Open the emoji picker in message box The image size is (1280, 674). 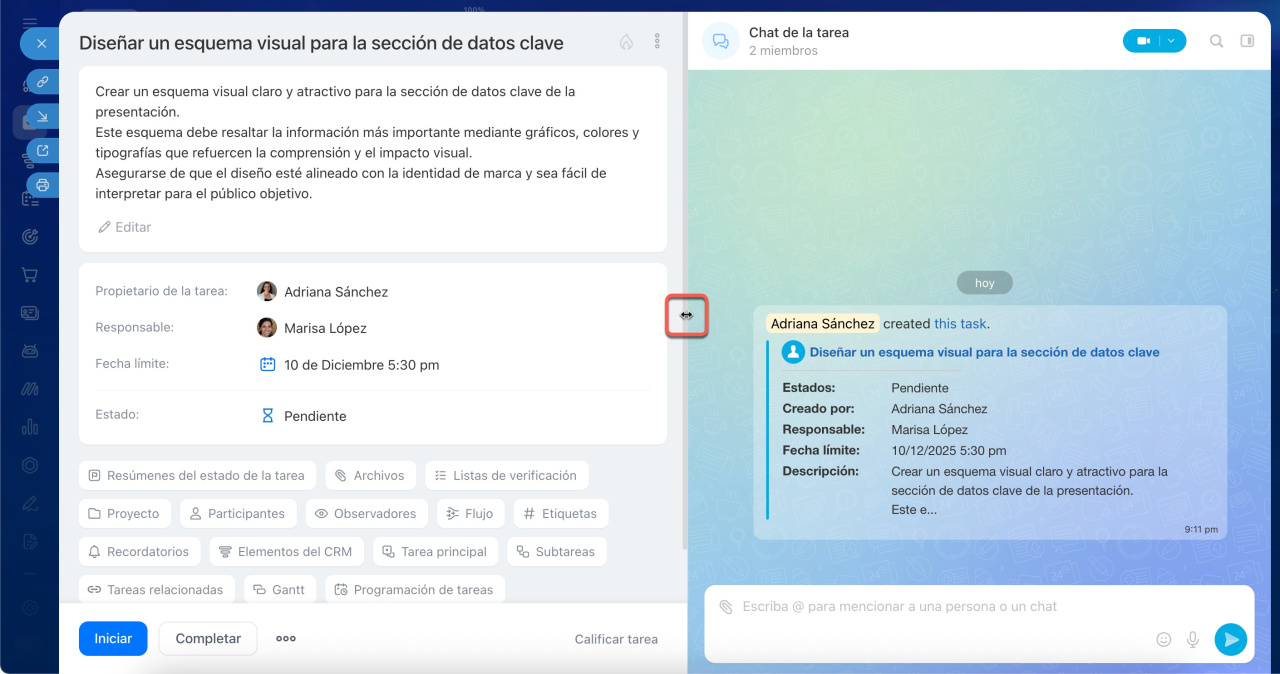pos(1163,639)
